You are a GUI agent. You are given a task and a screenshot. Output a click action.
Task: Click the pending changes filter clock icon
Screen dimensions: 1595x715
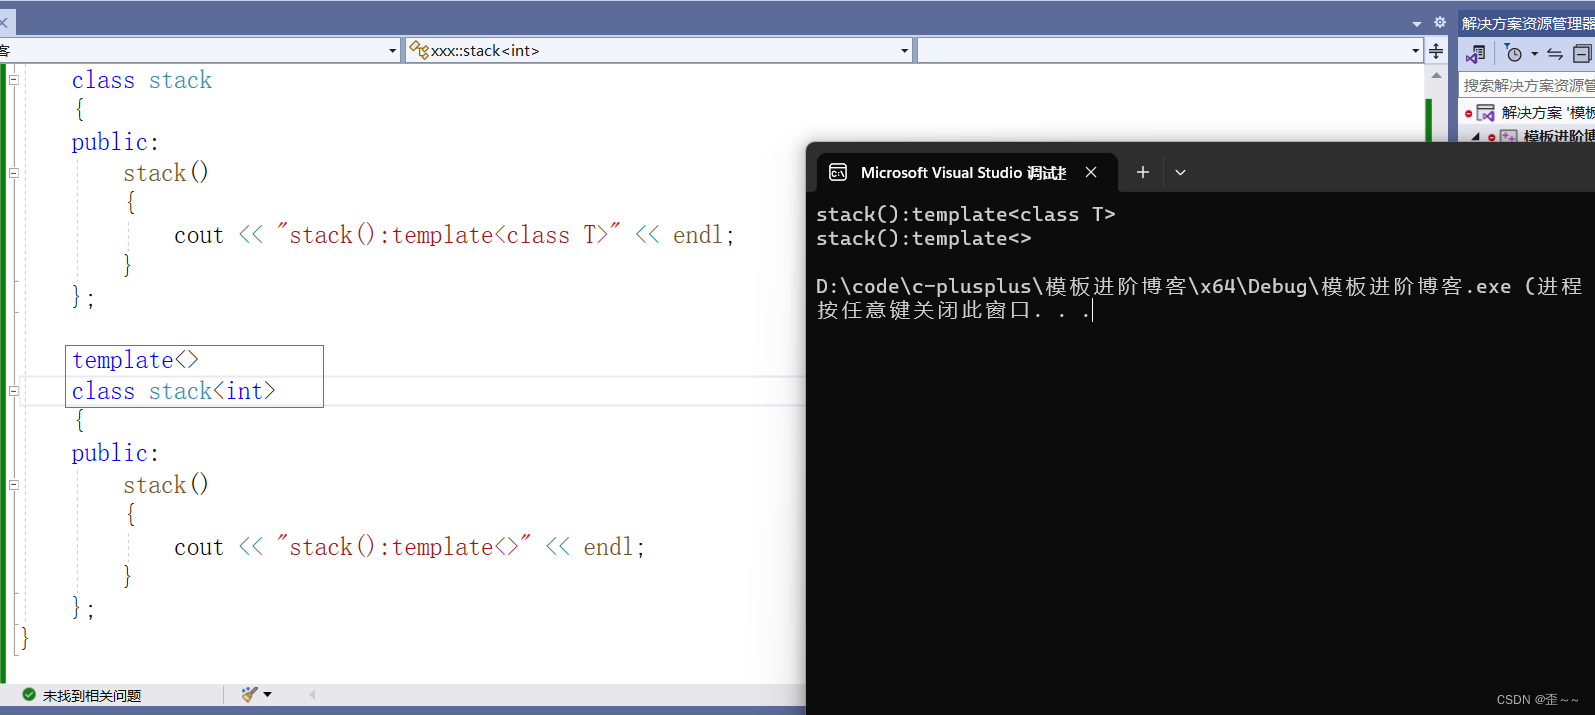[1514, 53]
